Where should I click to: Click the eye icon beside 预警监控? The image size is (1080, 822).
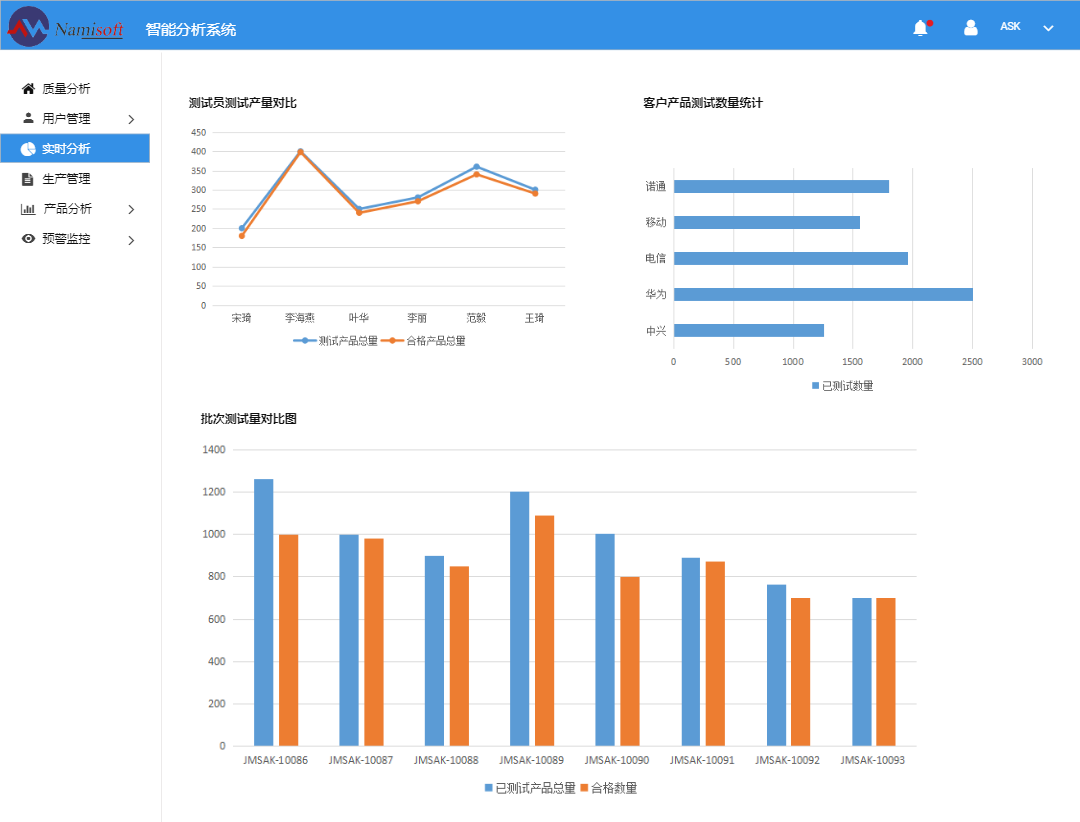click(x=28, y=239)
